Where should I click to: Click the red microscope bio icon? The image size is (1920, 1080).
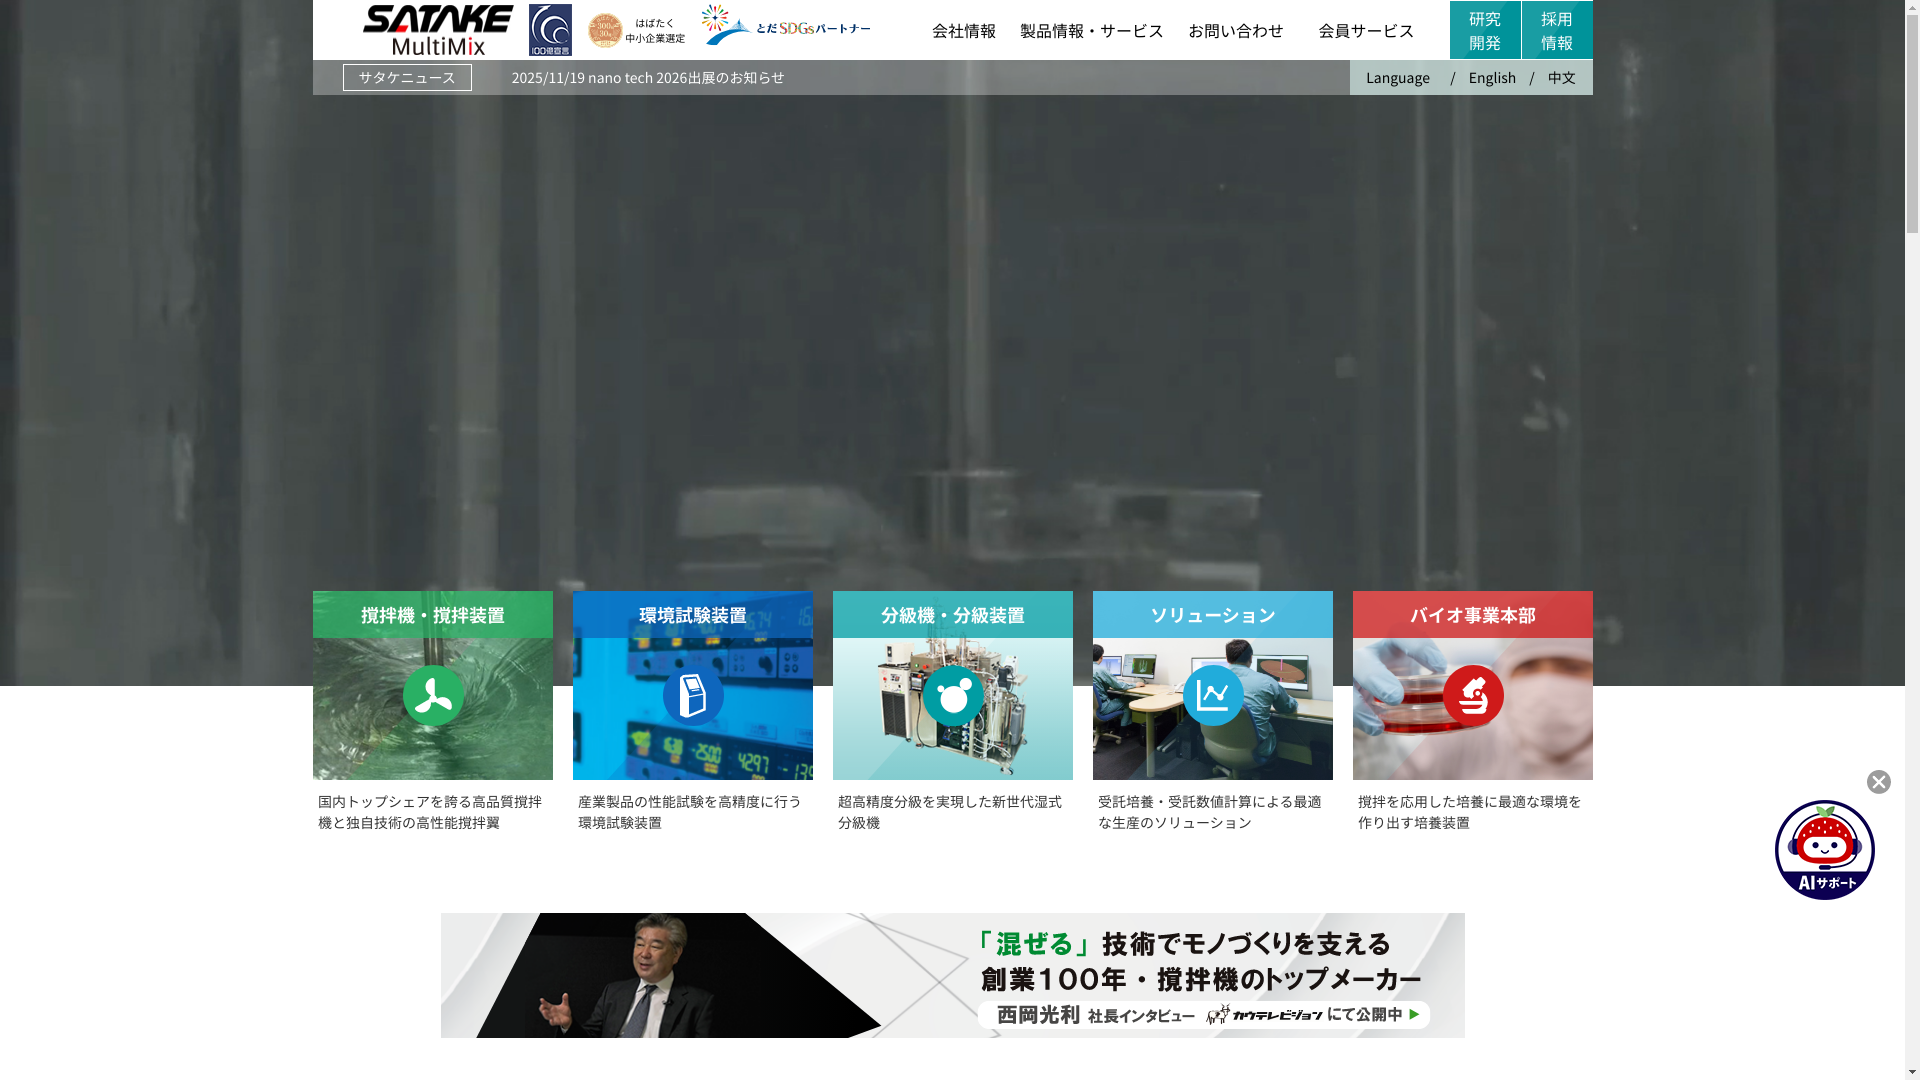(x=1473, y=695)
